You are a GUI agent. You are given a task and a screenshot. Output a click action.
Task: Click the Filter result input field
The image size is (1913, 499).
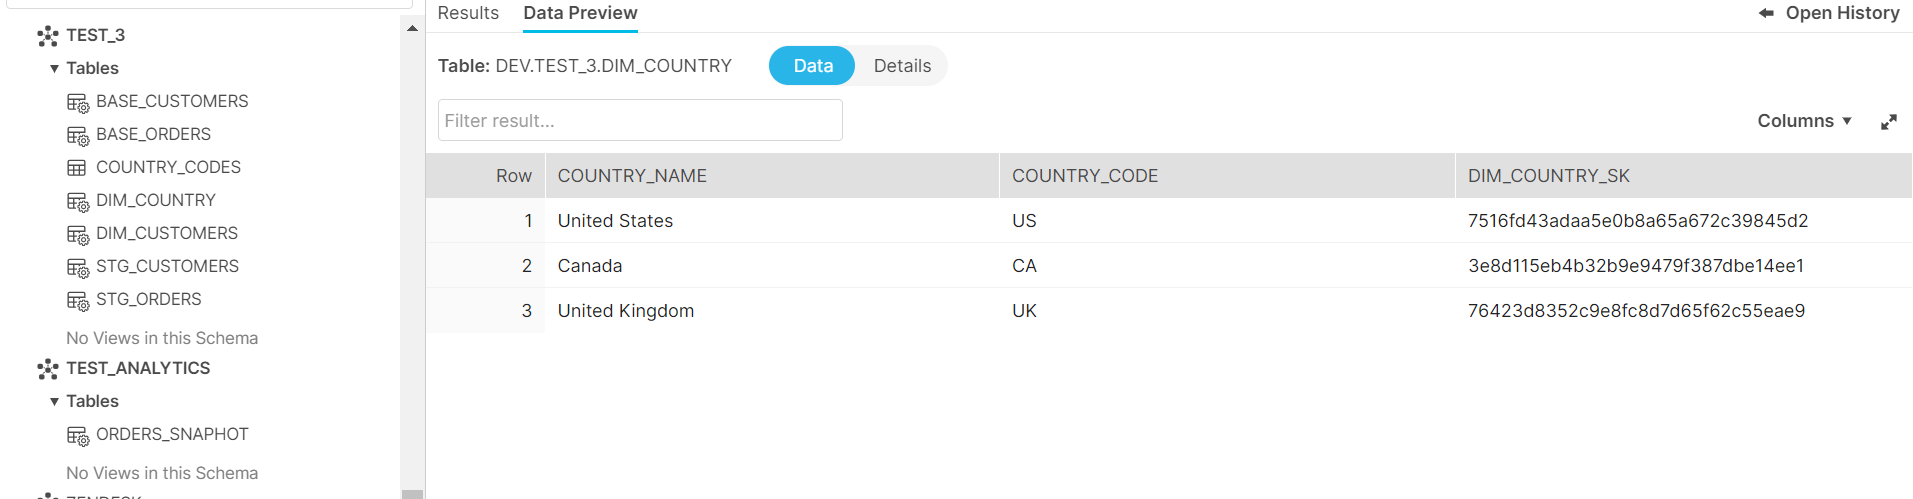point(640,121)
